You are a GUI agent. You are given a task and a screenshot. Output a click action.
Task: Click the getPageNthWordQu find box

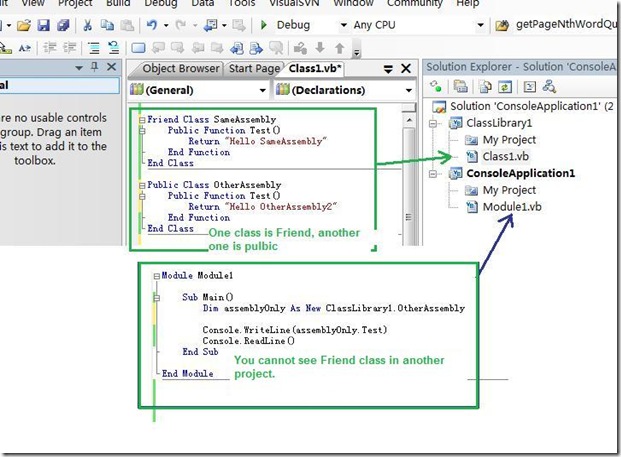click(x=566, y=25)
